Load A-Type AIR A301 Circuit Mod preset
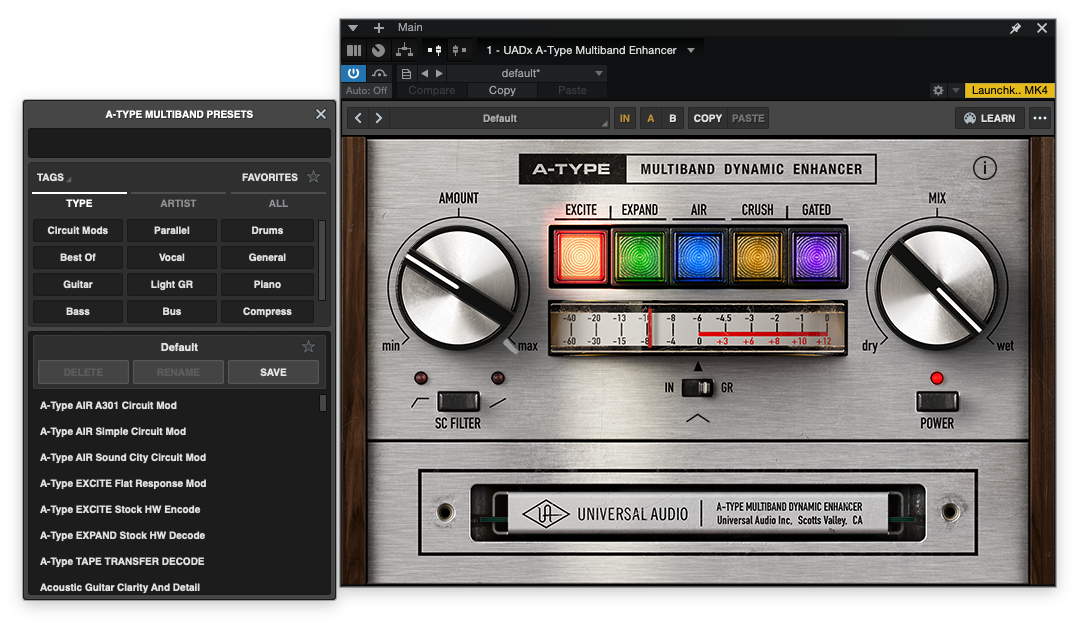Screen dimensions: 1079x627 pos(108,405)
